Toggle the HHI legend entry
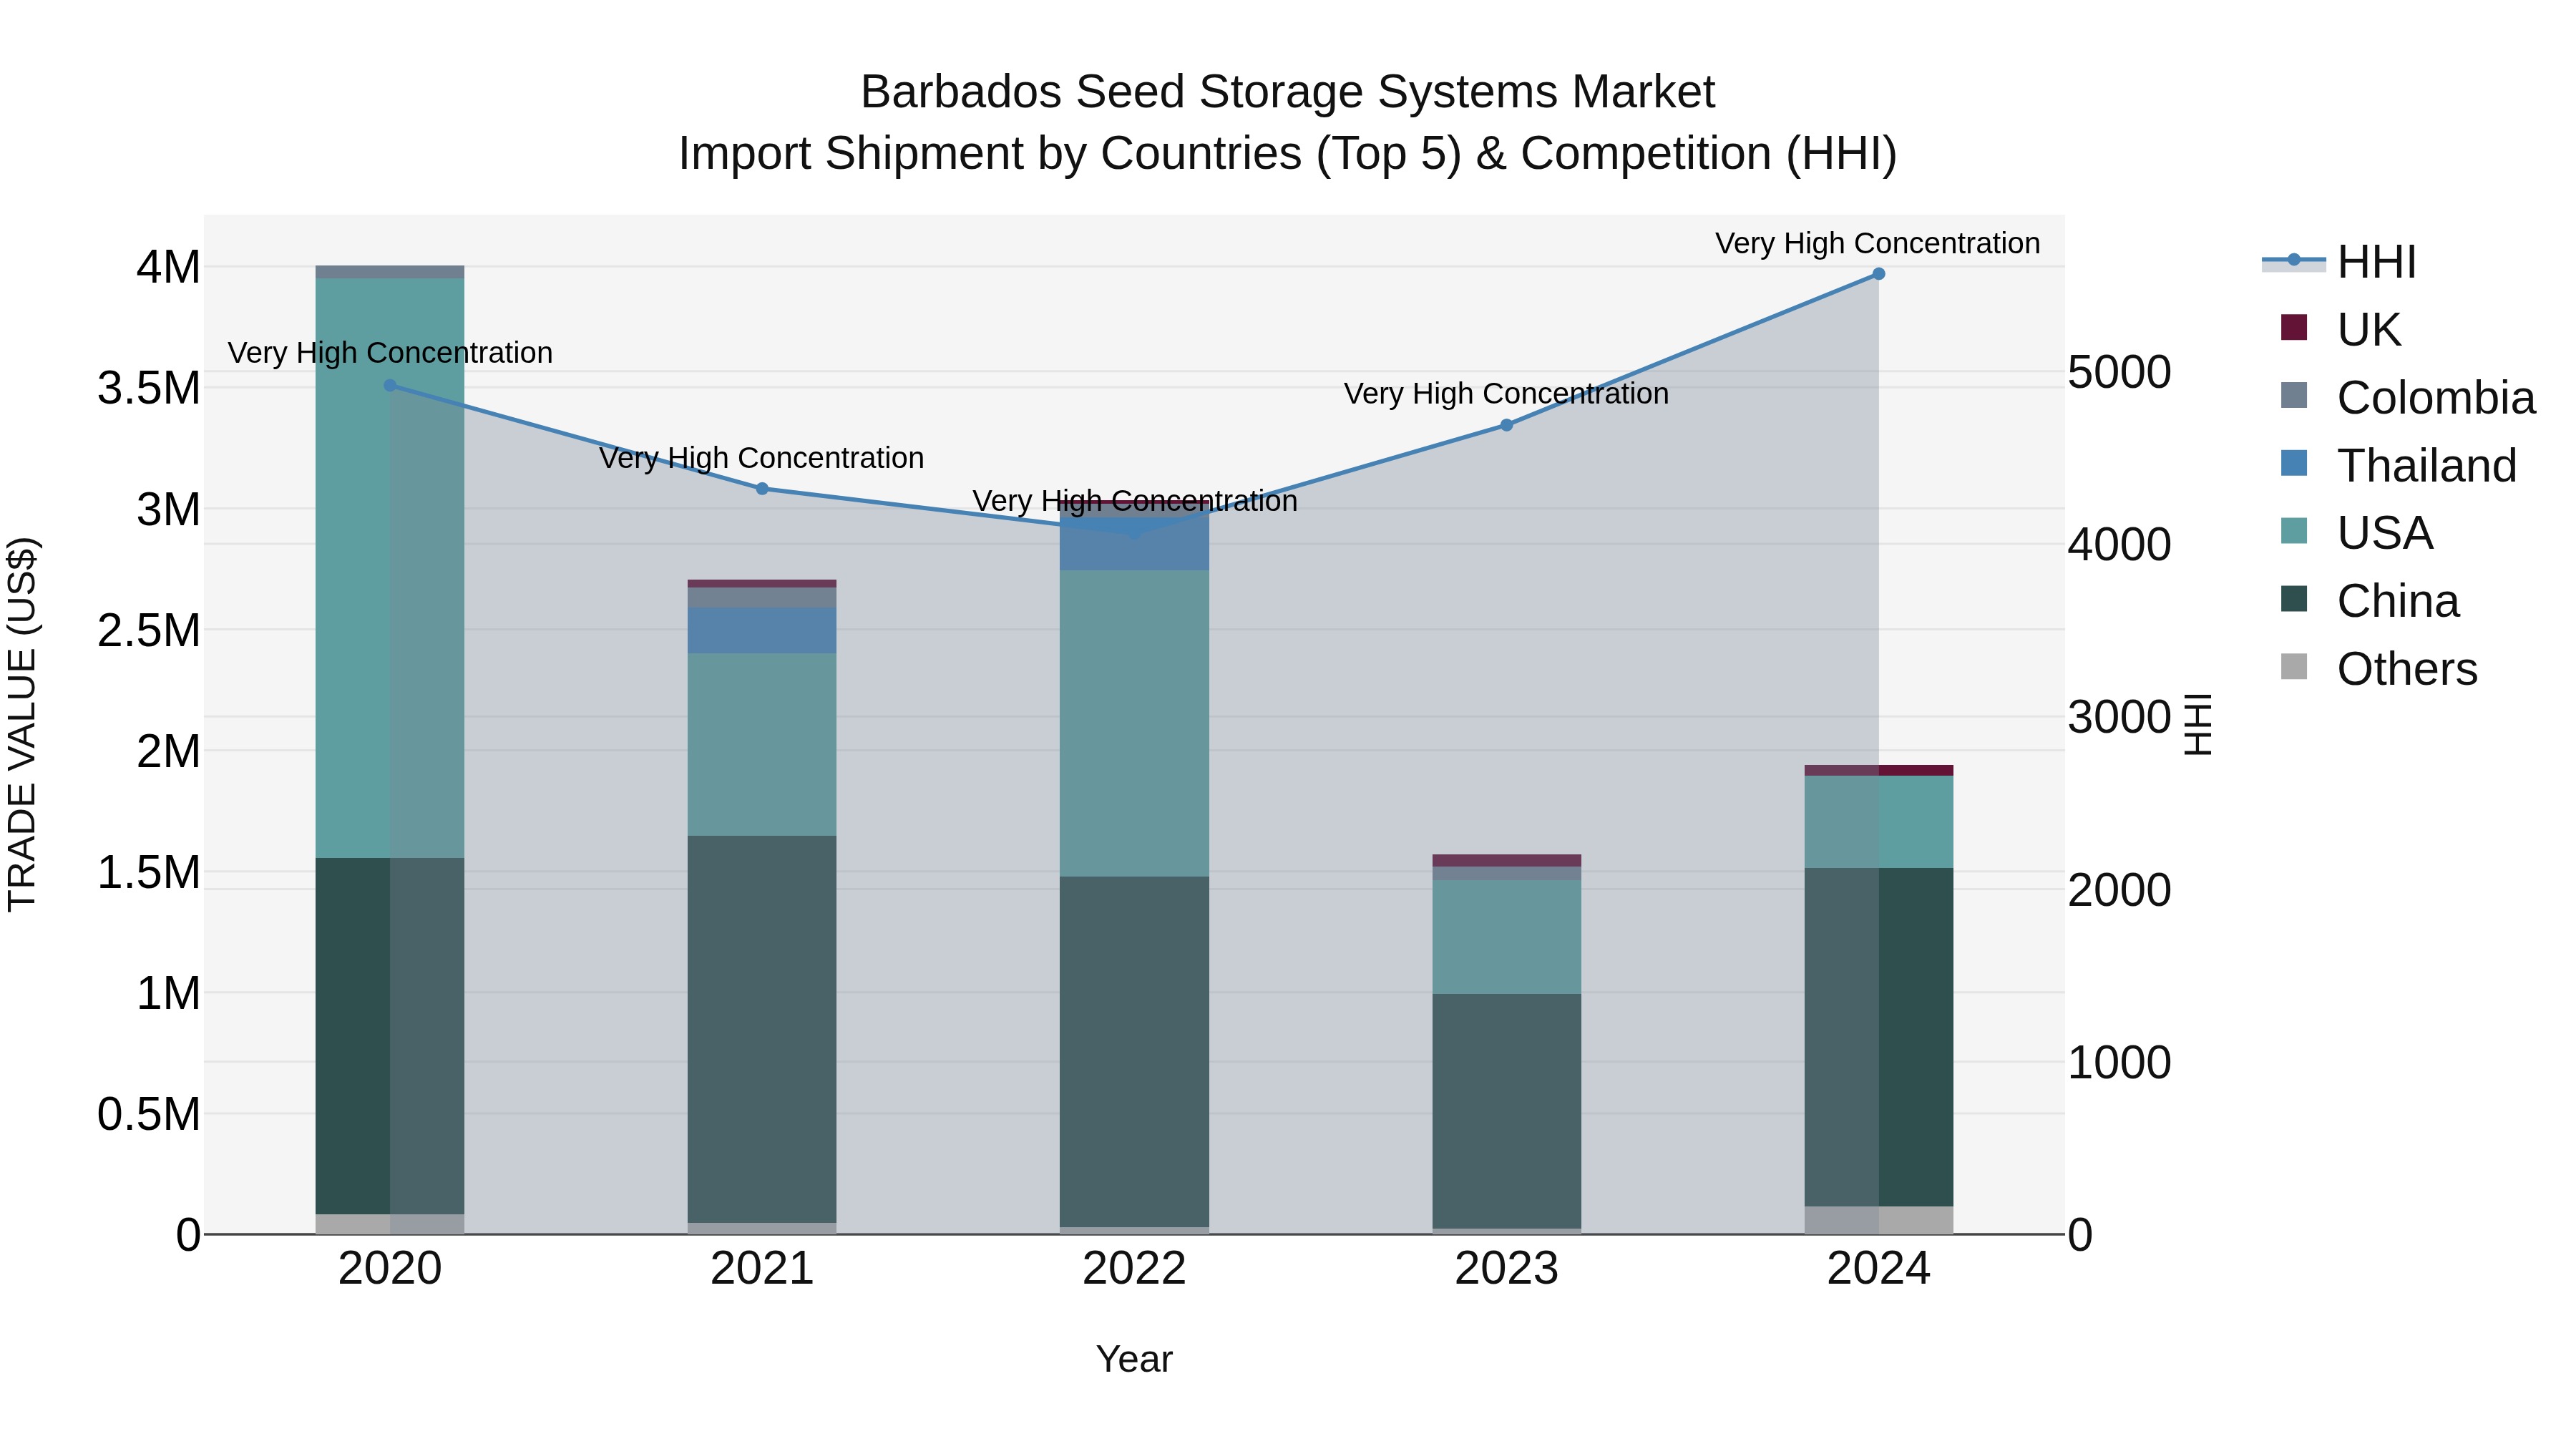The image size is (2576, 1449). 2340,262
